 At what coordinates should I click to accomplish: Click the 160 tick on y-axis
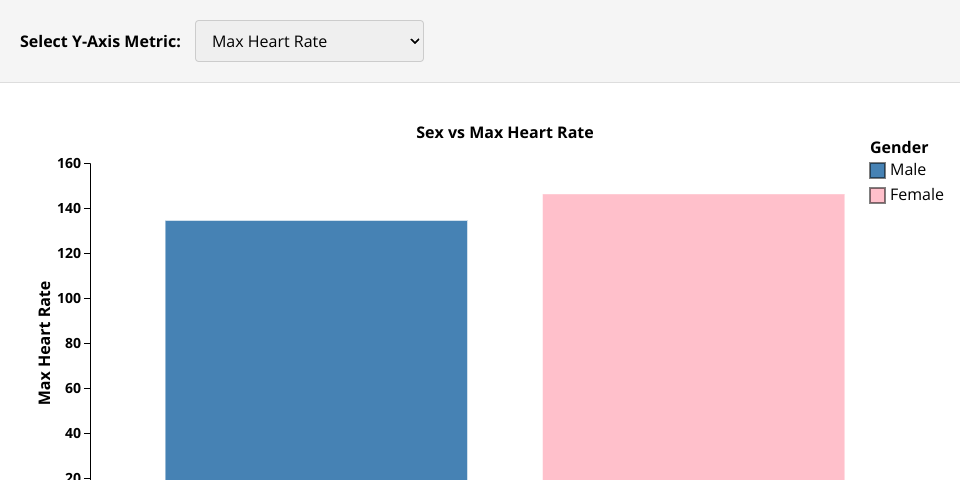coord(68,163)
